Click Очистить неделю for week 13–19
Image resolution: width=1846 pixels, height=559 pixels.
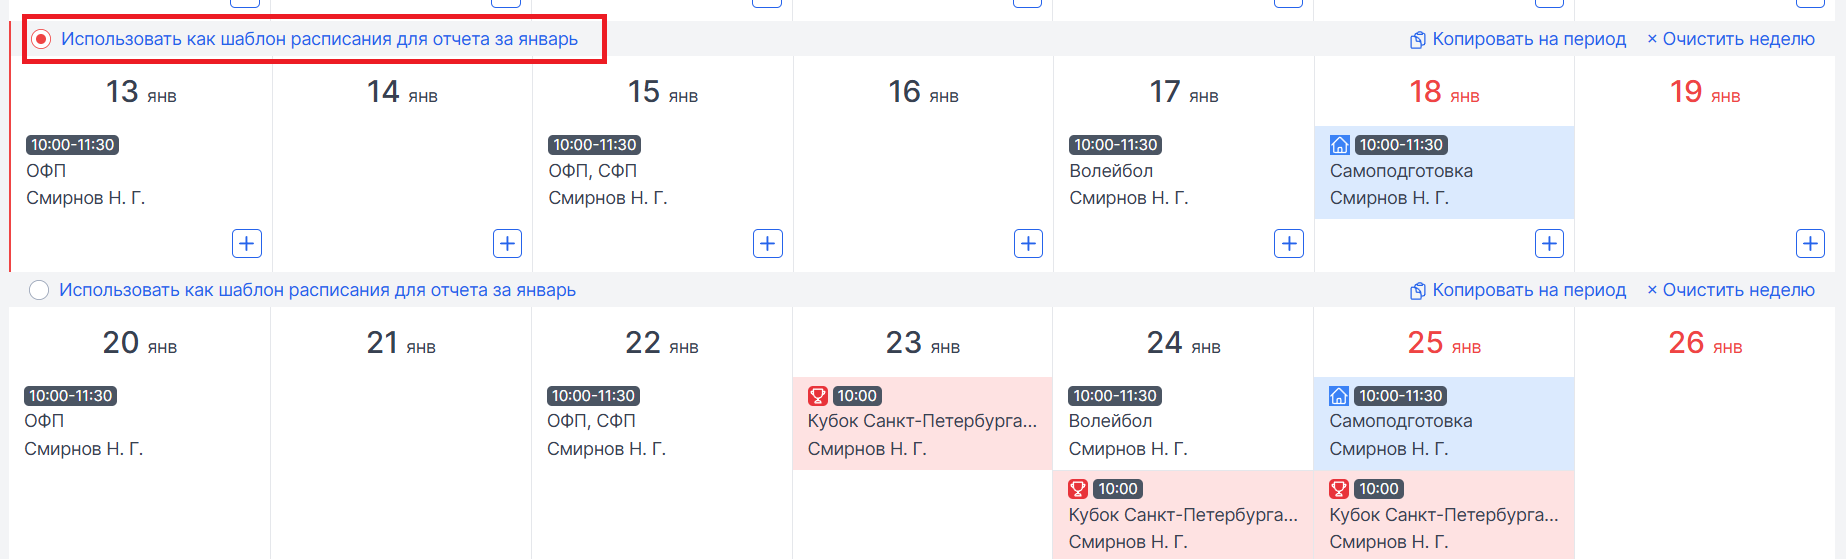click(x=1731, y=39)
